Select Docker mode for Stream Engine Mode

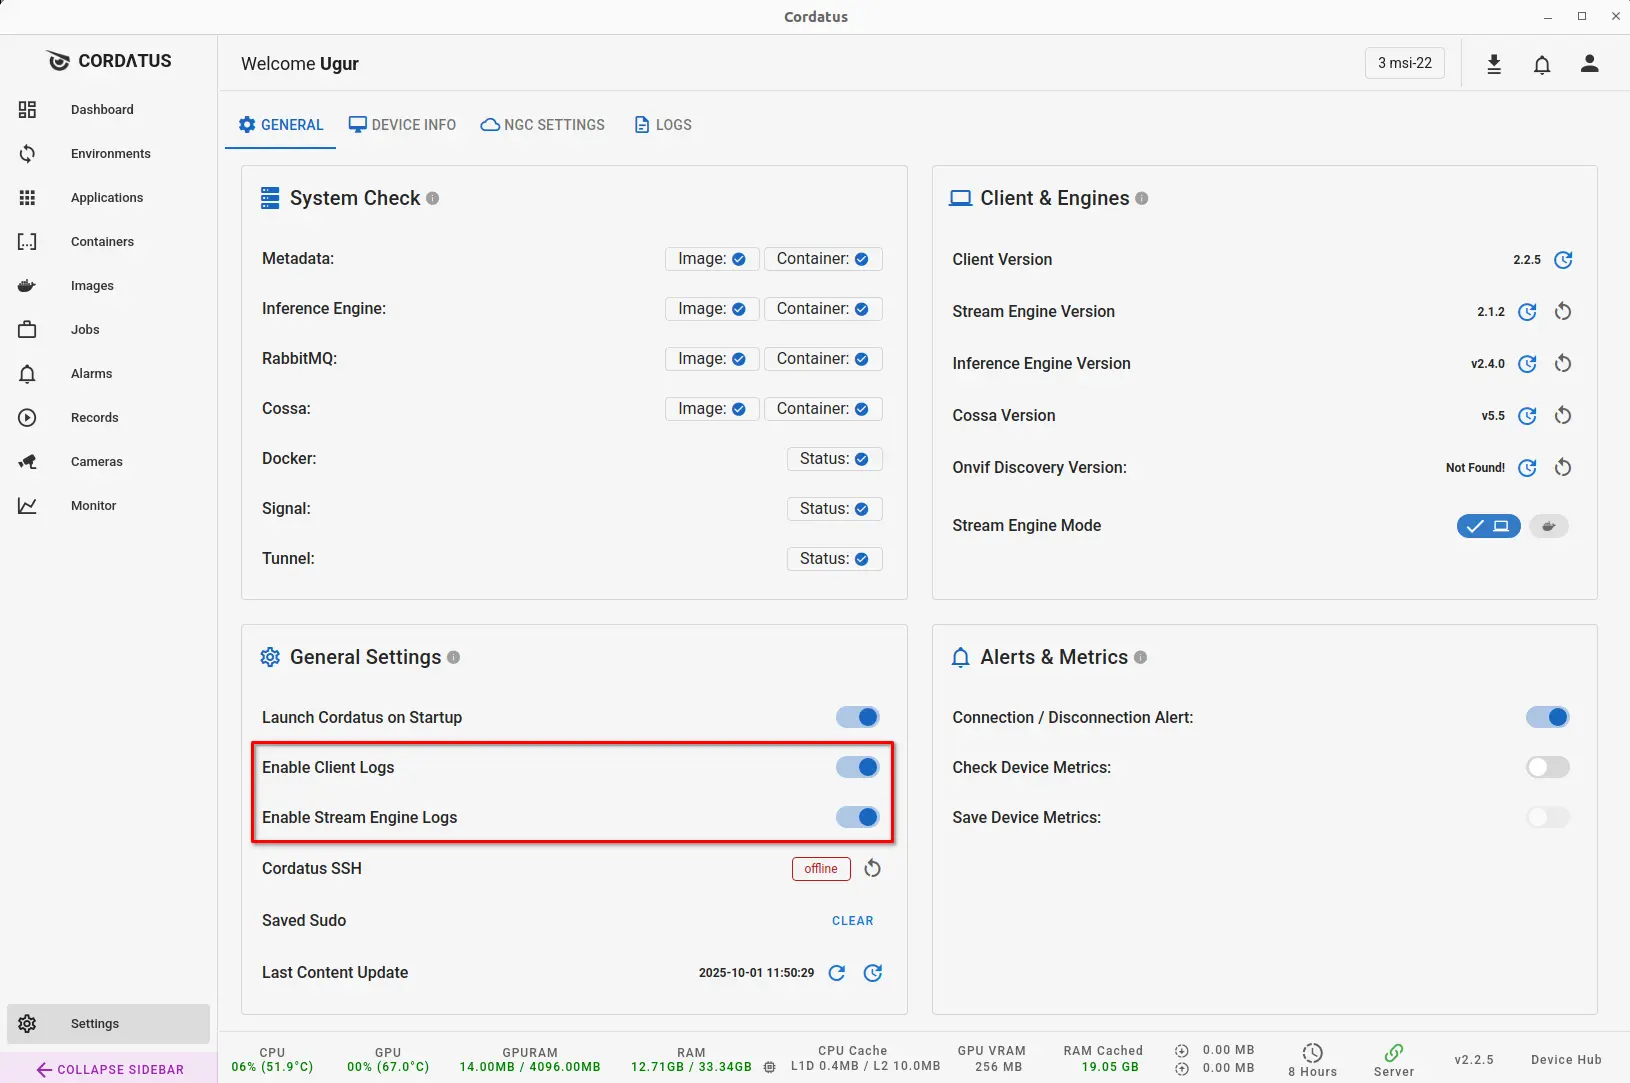click(1548, 526)
